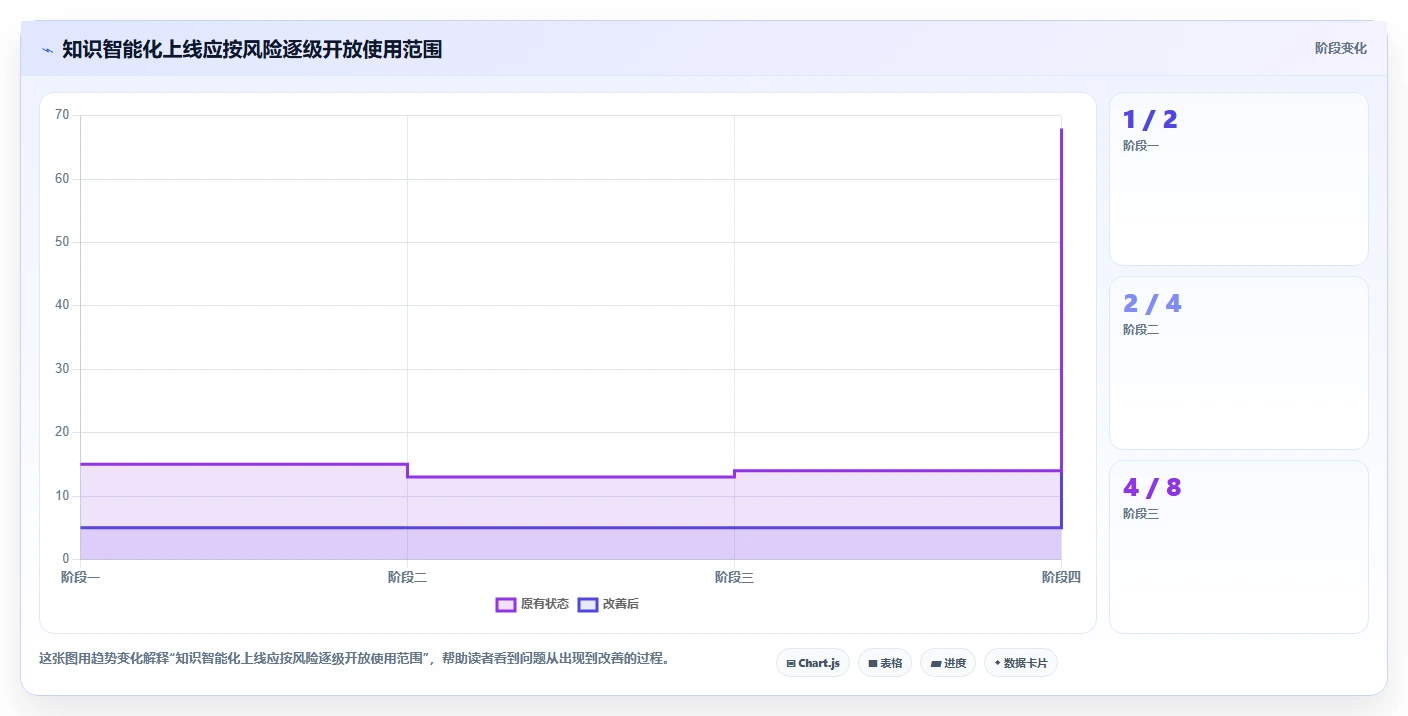Click the 原有状态 legend label

pyautogui.click(x=545, y=604)
